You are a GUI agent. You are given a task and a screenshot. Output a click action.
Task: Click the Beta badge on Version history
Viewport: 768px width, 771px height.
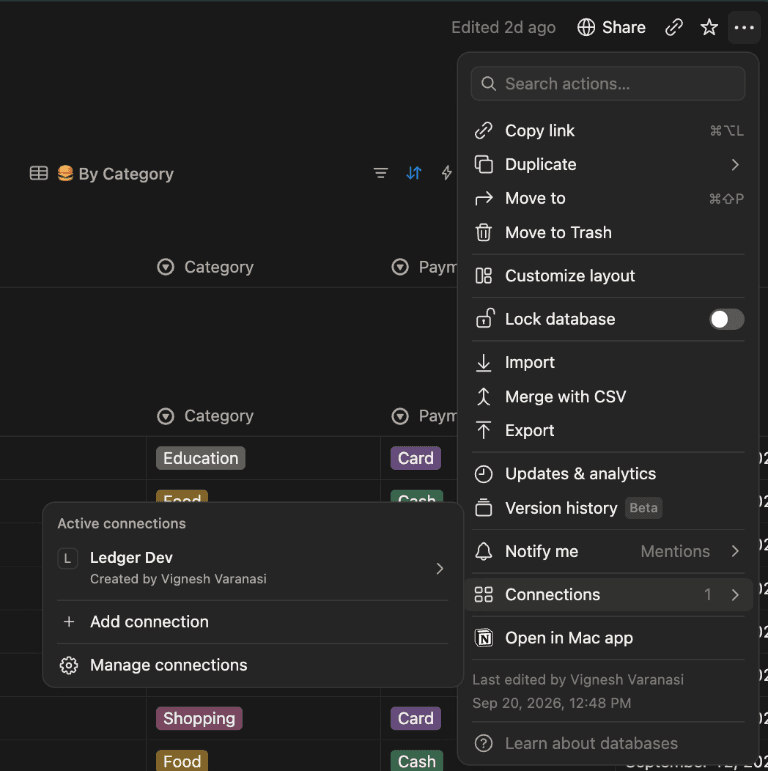coord(644,508)
